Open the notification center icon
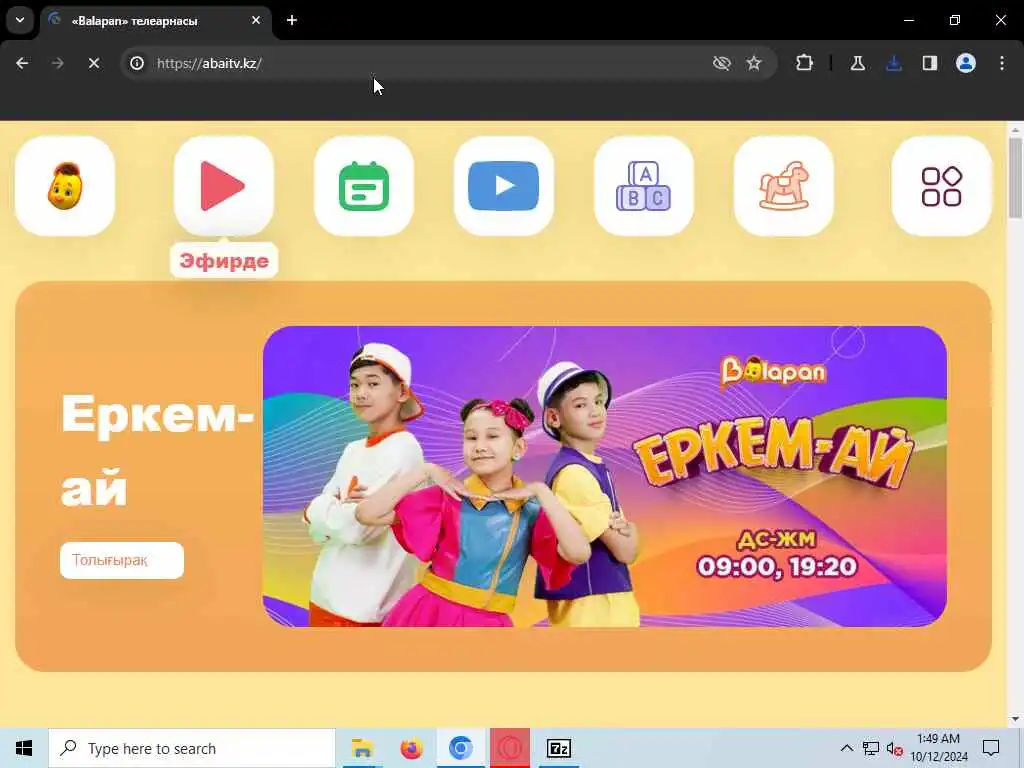 tap(991, 748)
